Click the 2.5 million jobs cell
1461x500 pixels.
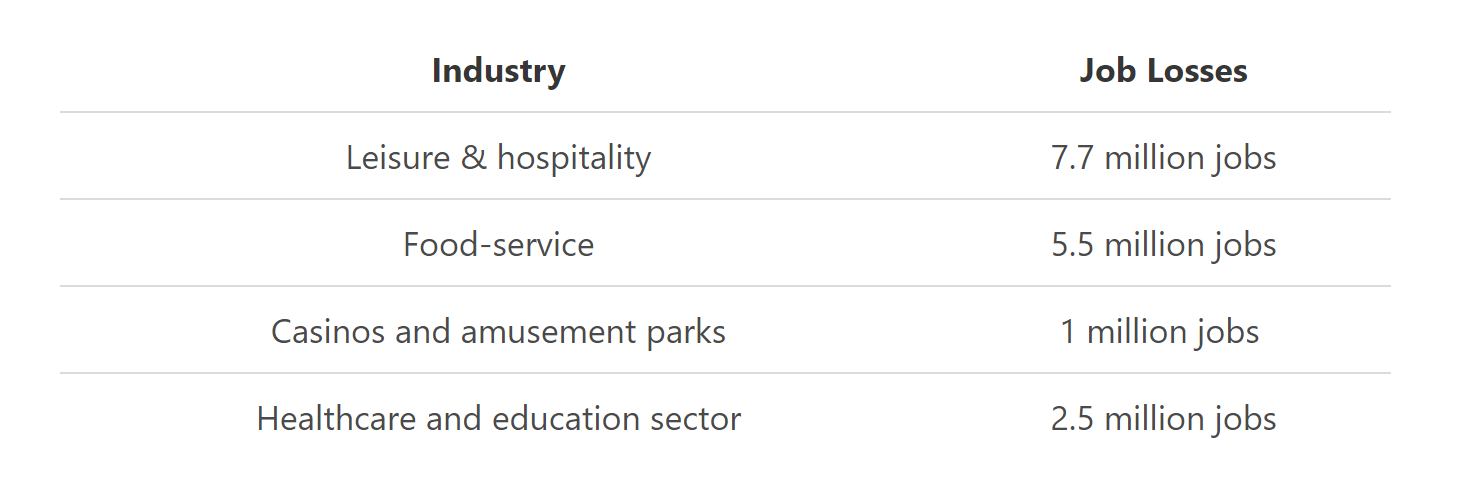coord(1163,419)
